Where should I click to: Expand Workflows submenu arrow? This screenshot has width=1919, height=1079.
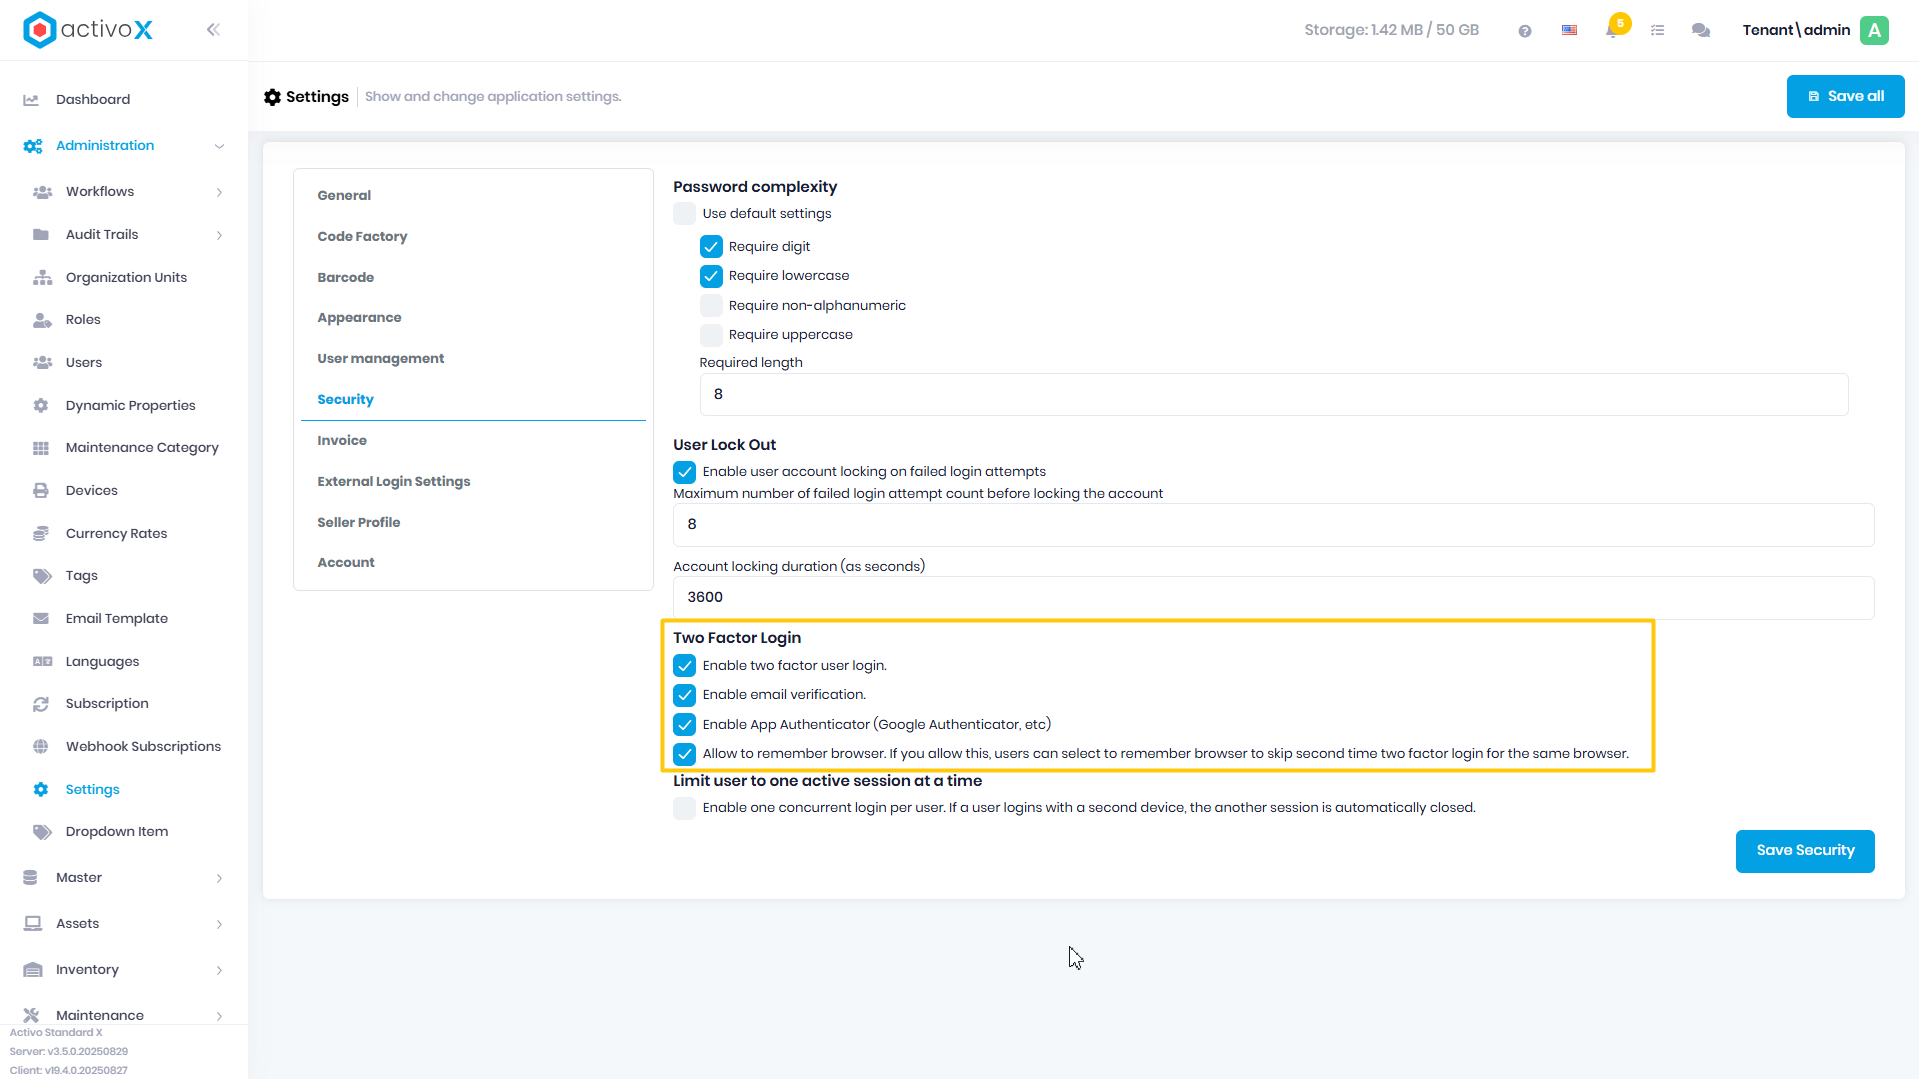pyautogui.click(x=219, y=192)
